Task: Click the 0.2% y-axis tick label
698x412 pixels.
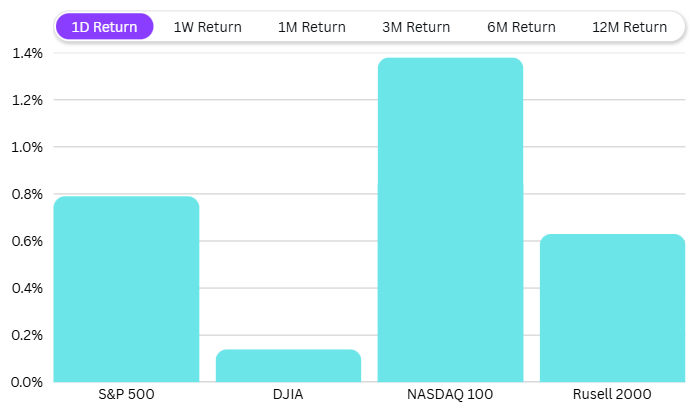Action: pos(27,335)
